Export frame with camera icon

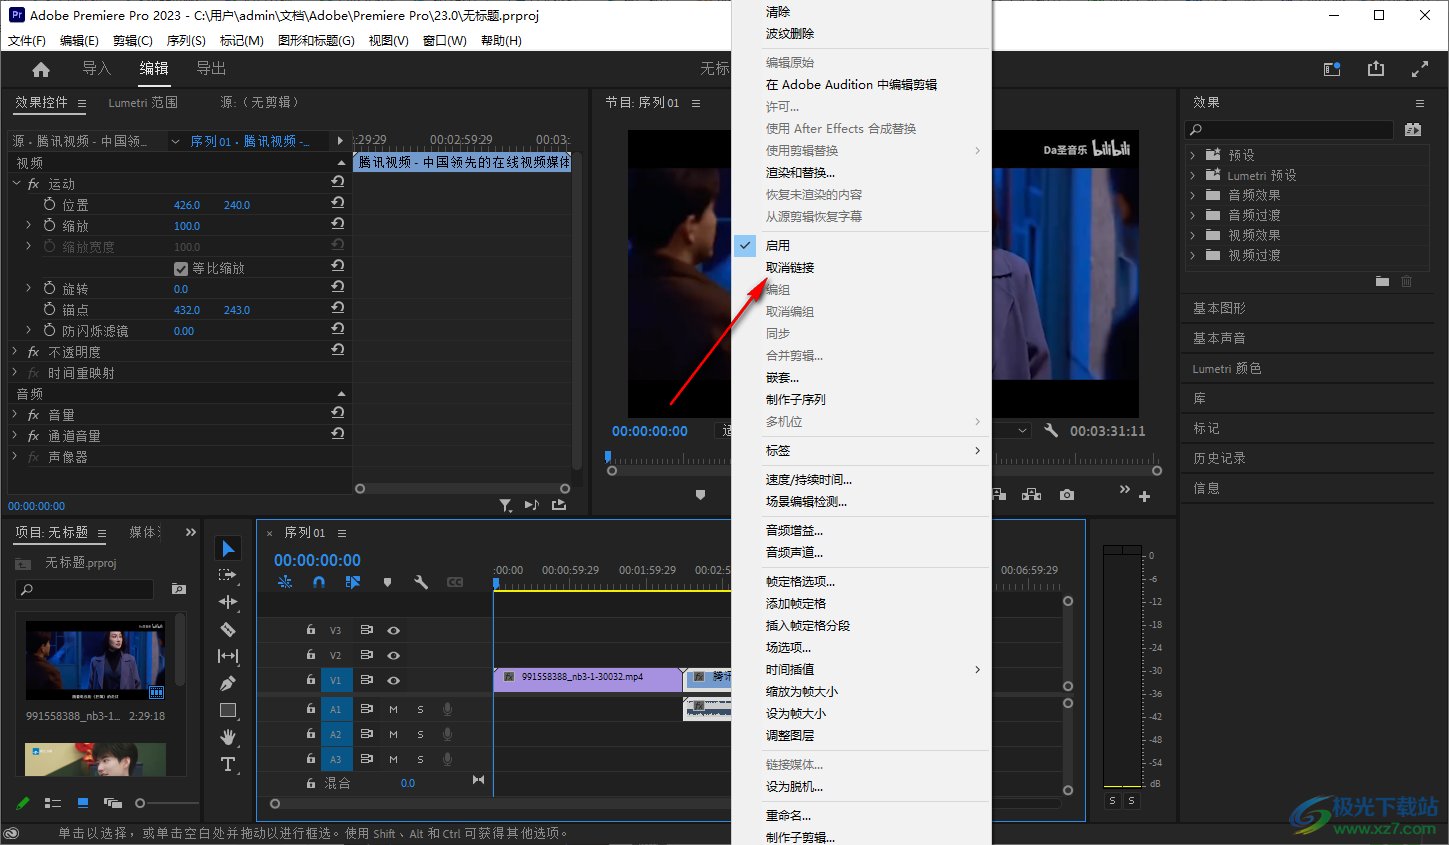pos(1067,495)
